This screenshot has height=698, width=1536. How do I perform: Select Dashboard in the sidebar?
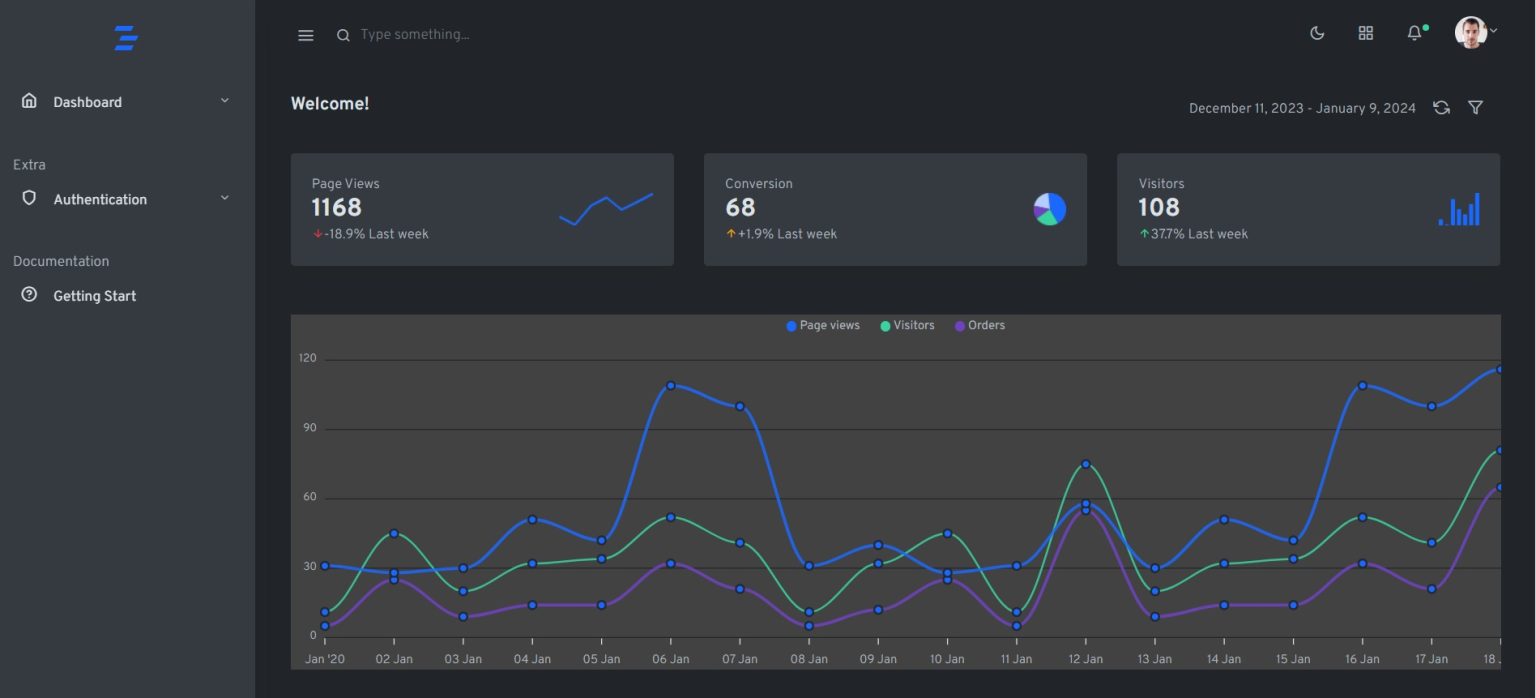tap(87, 102)
